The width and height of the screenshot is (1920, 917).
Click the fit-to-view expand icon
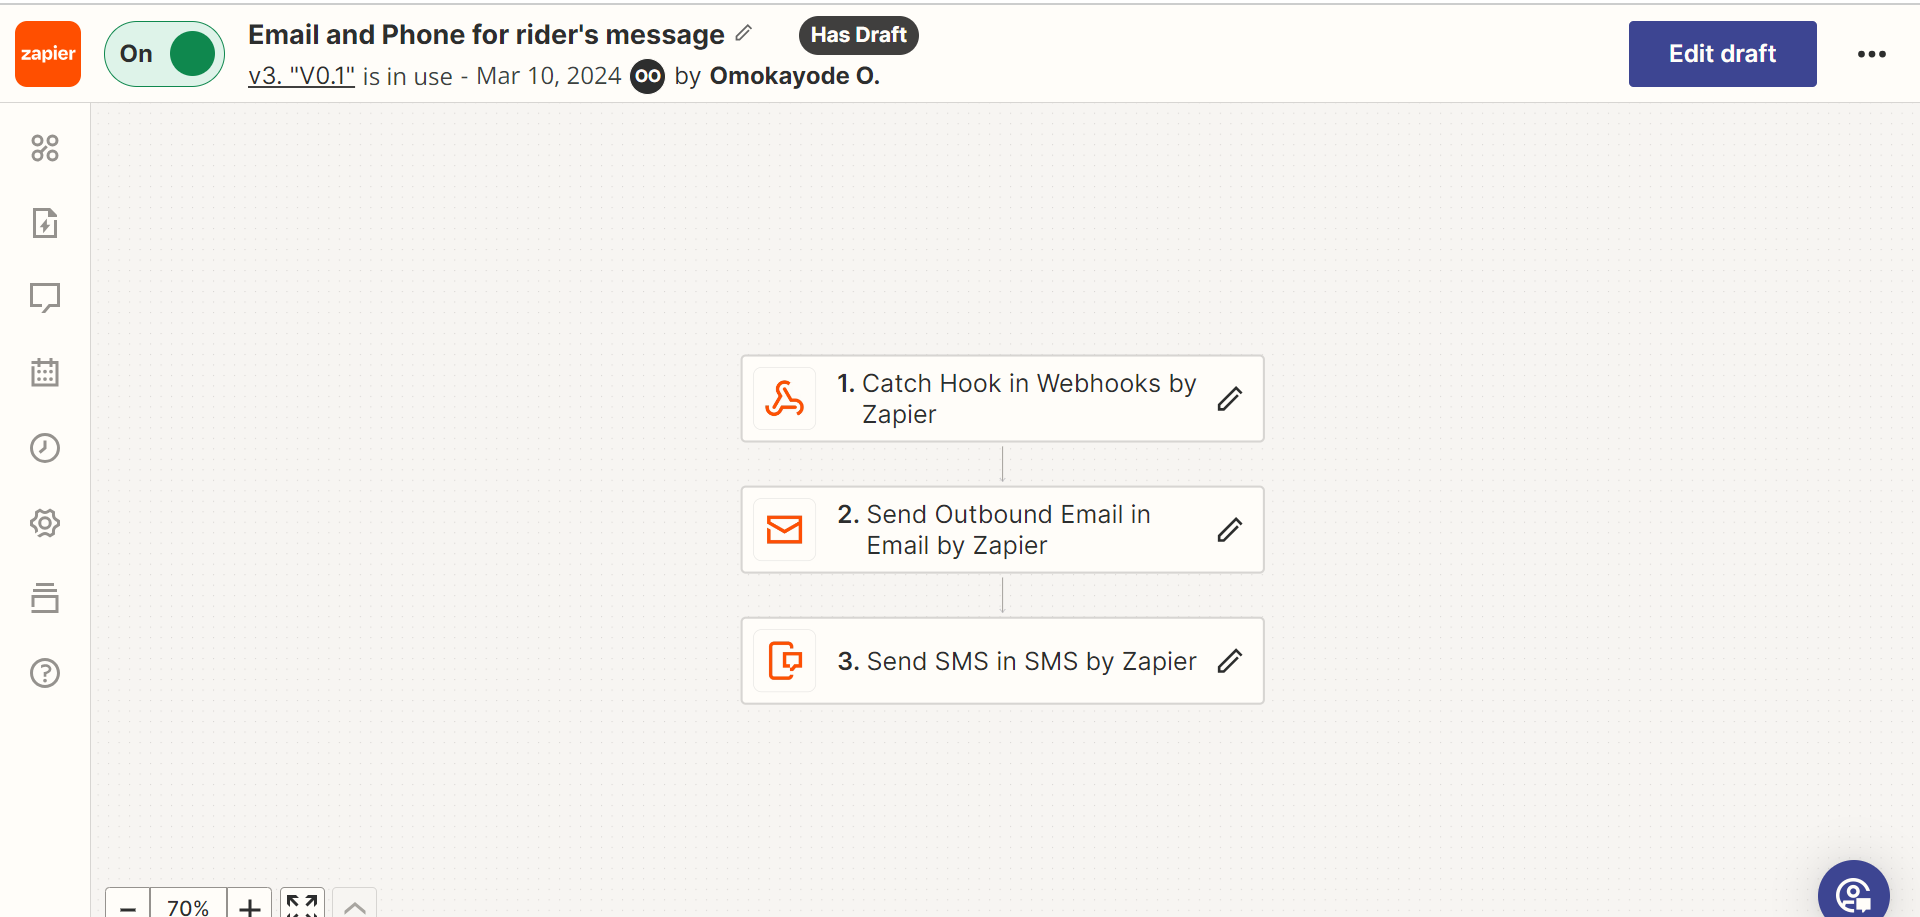click(x=302, y=905)
